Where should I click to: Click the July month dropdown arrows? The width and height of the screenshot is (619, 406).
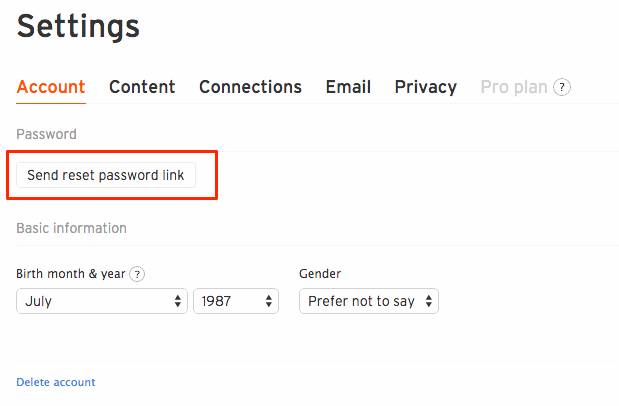click(x=178, y=301)
